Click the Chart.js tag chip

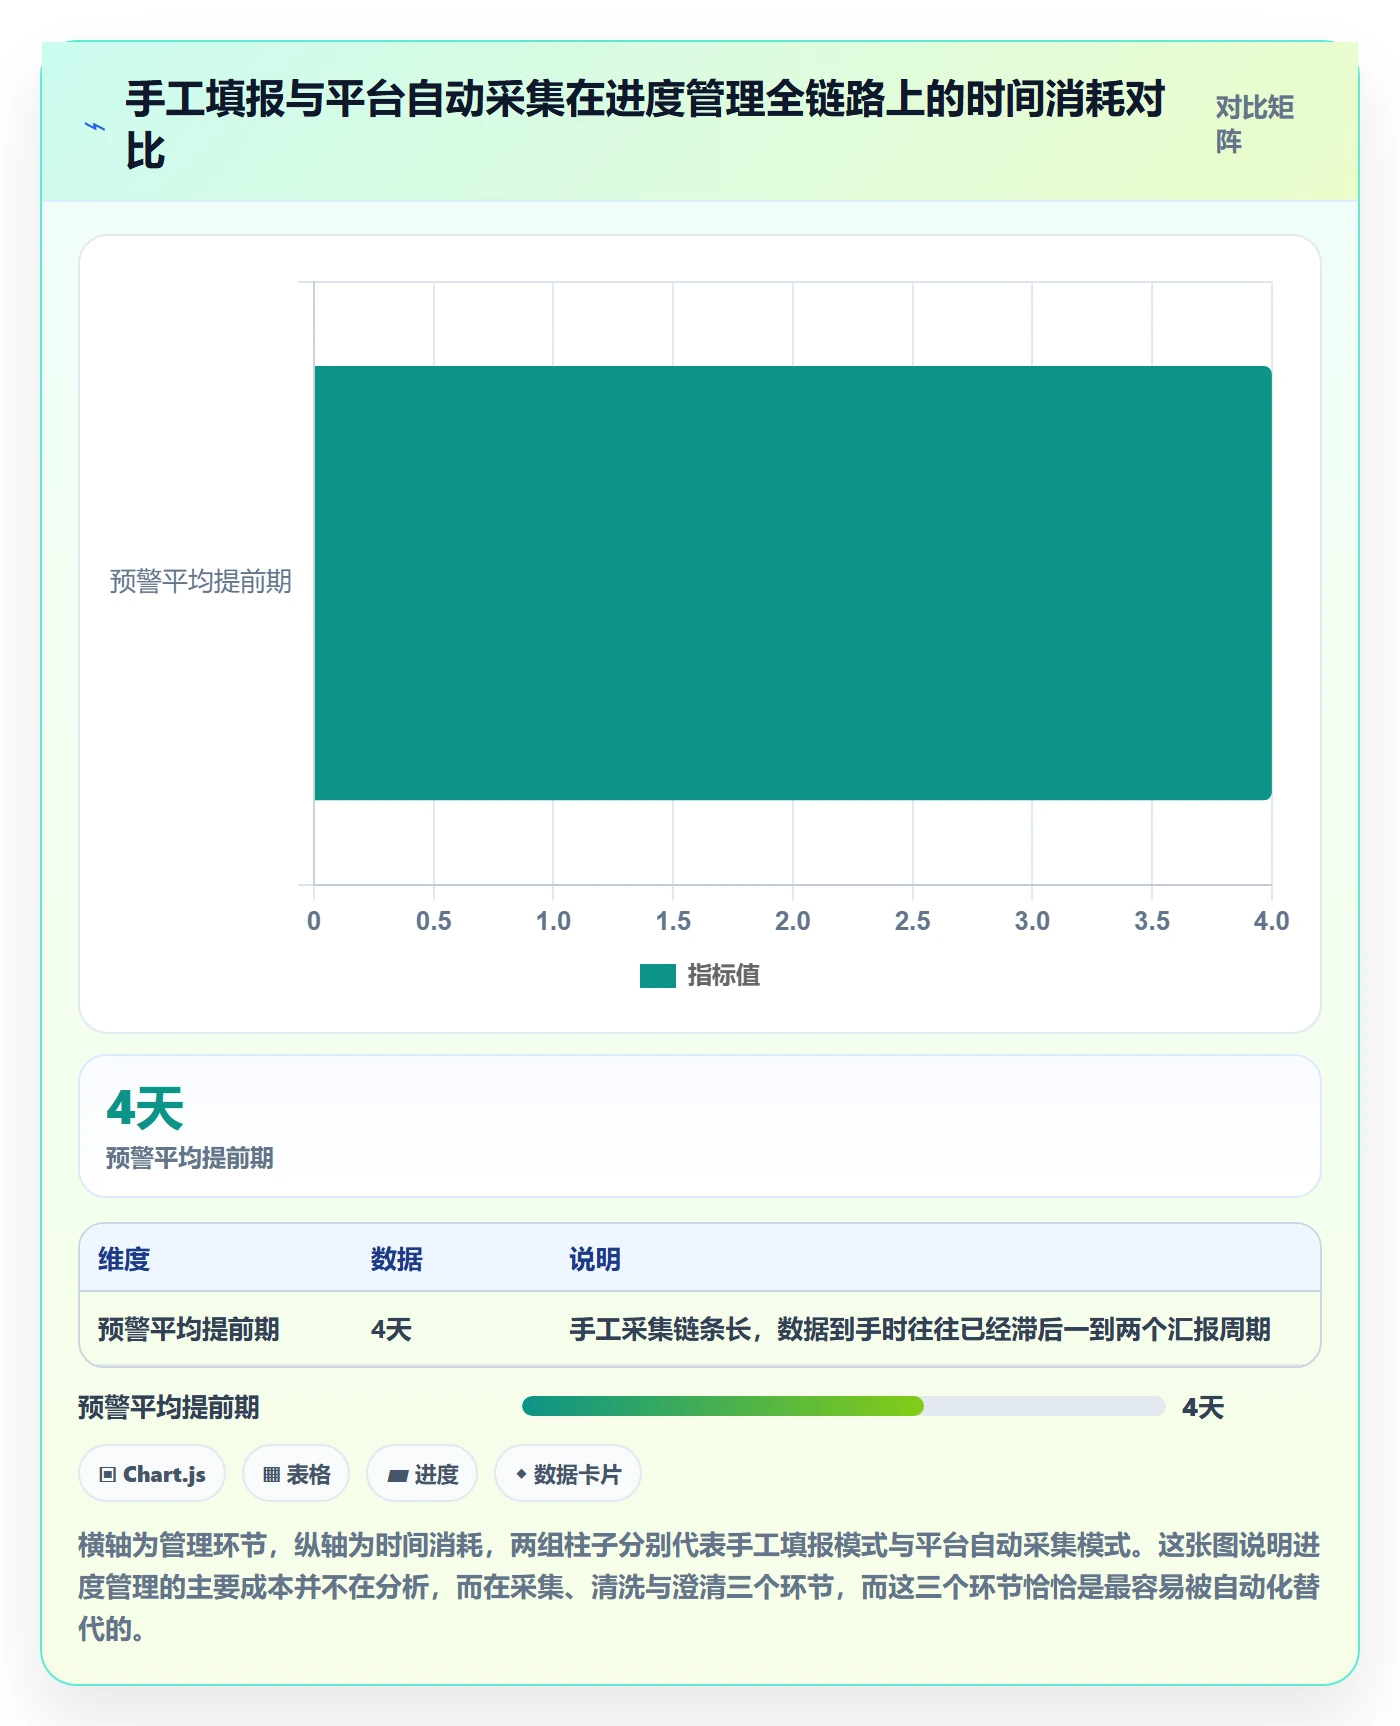152,1474
